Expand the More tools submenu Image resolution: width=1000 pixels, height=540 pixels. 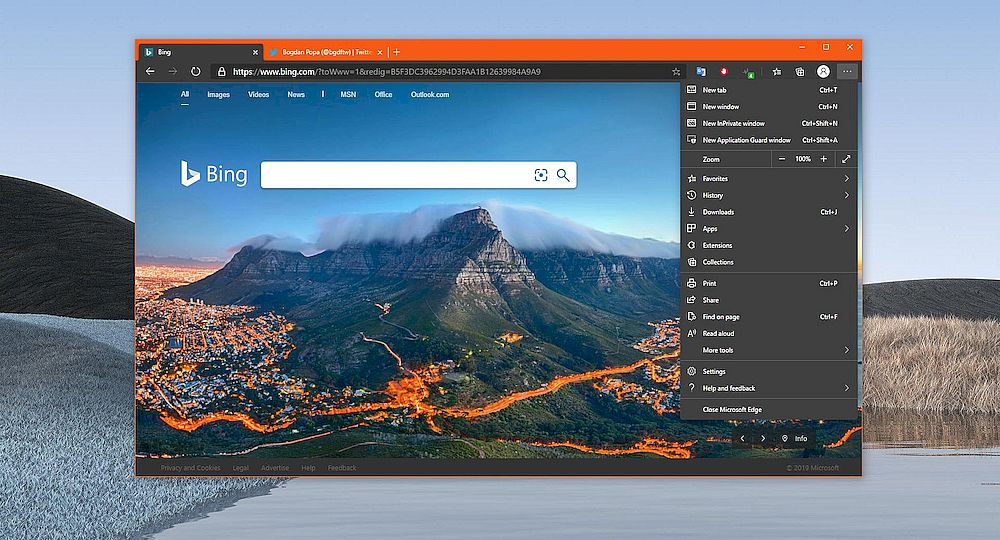coord(846,350)
